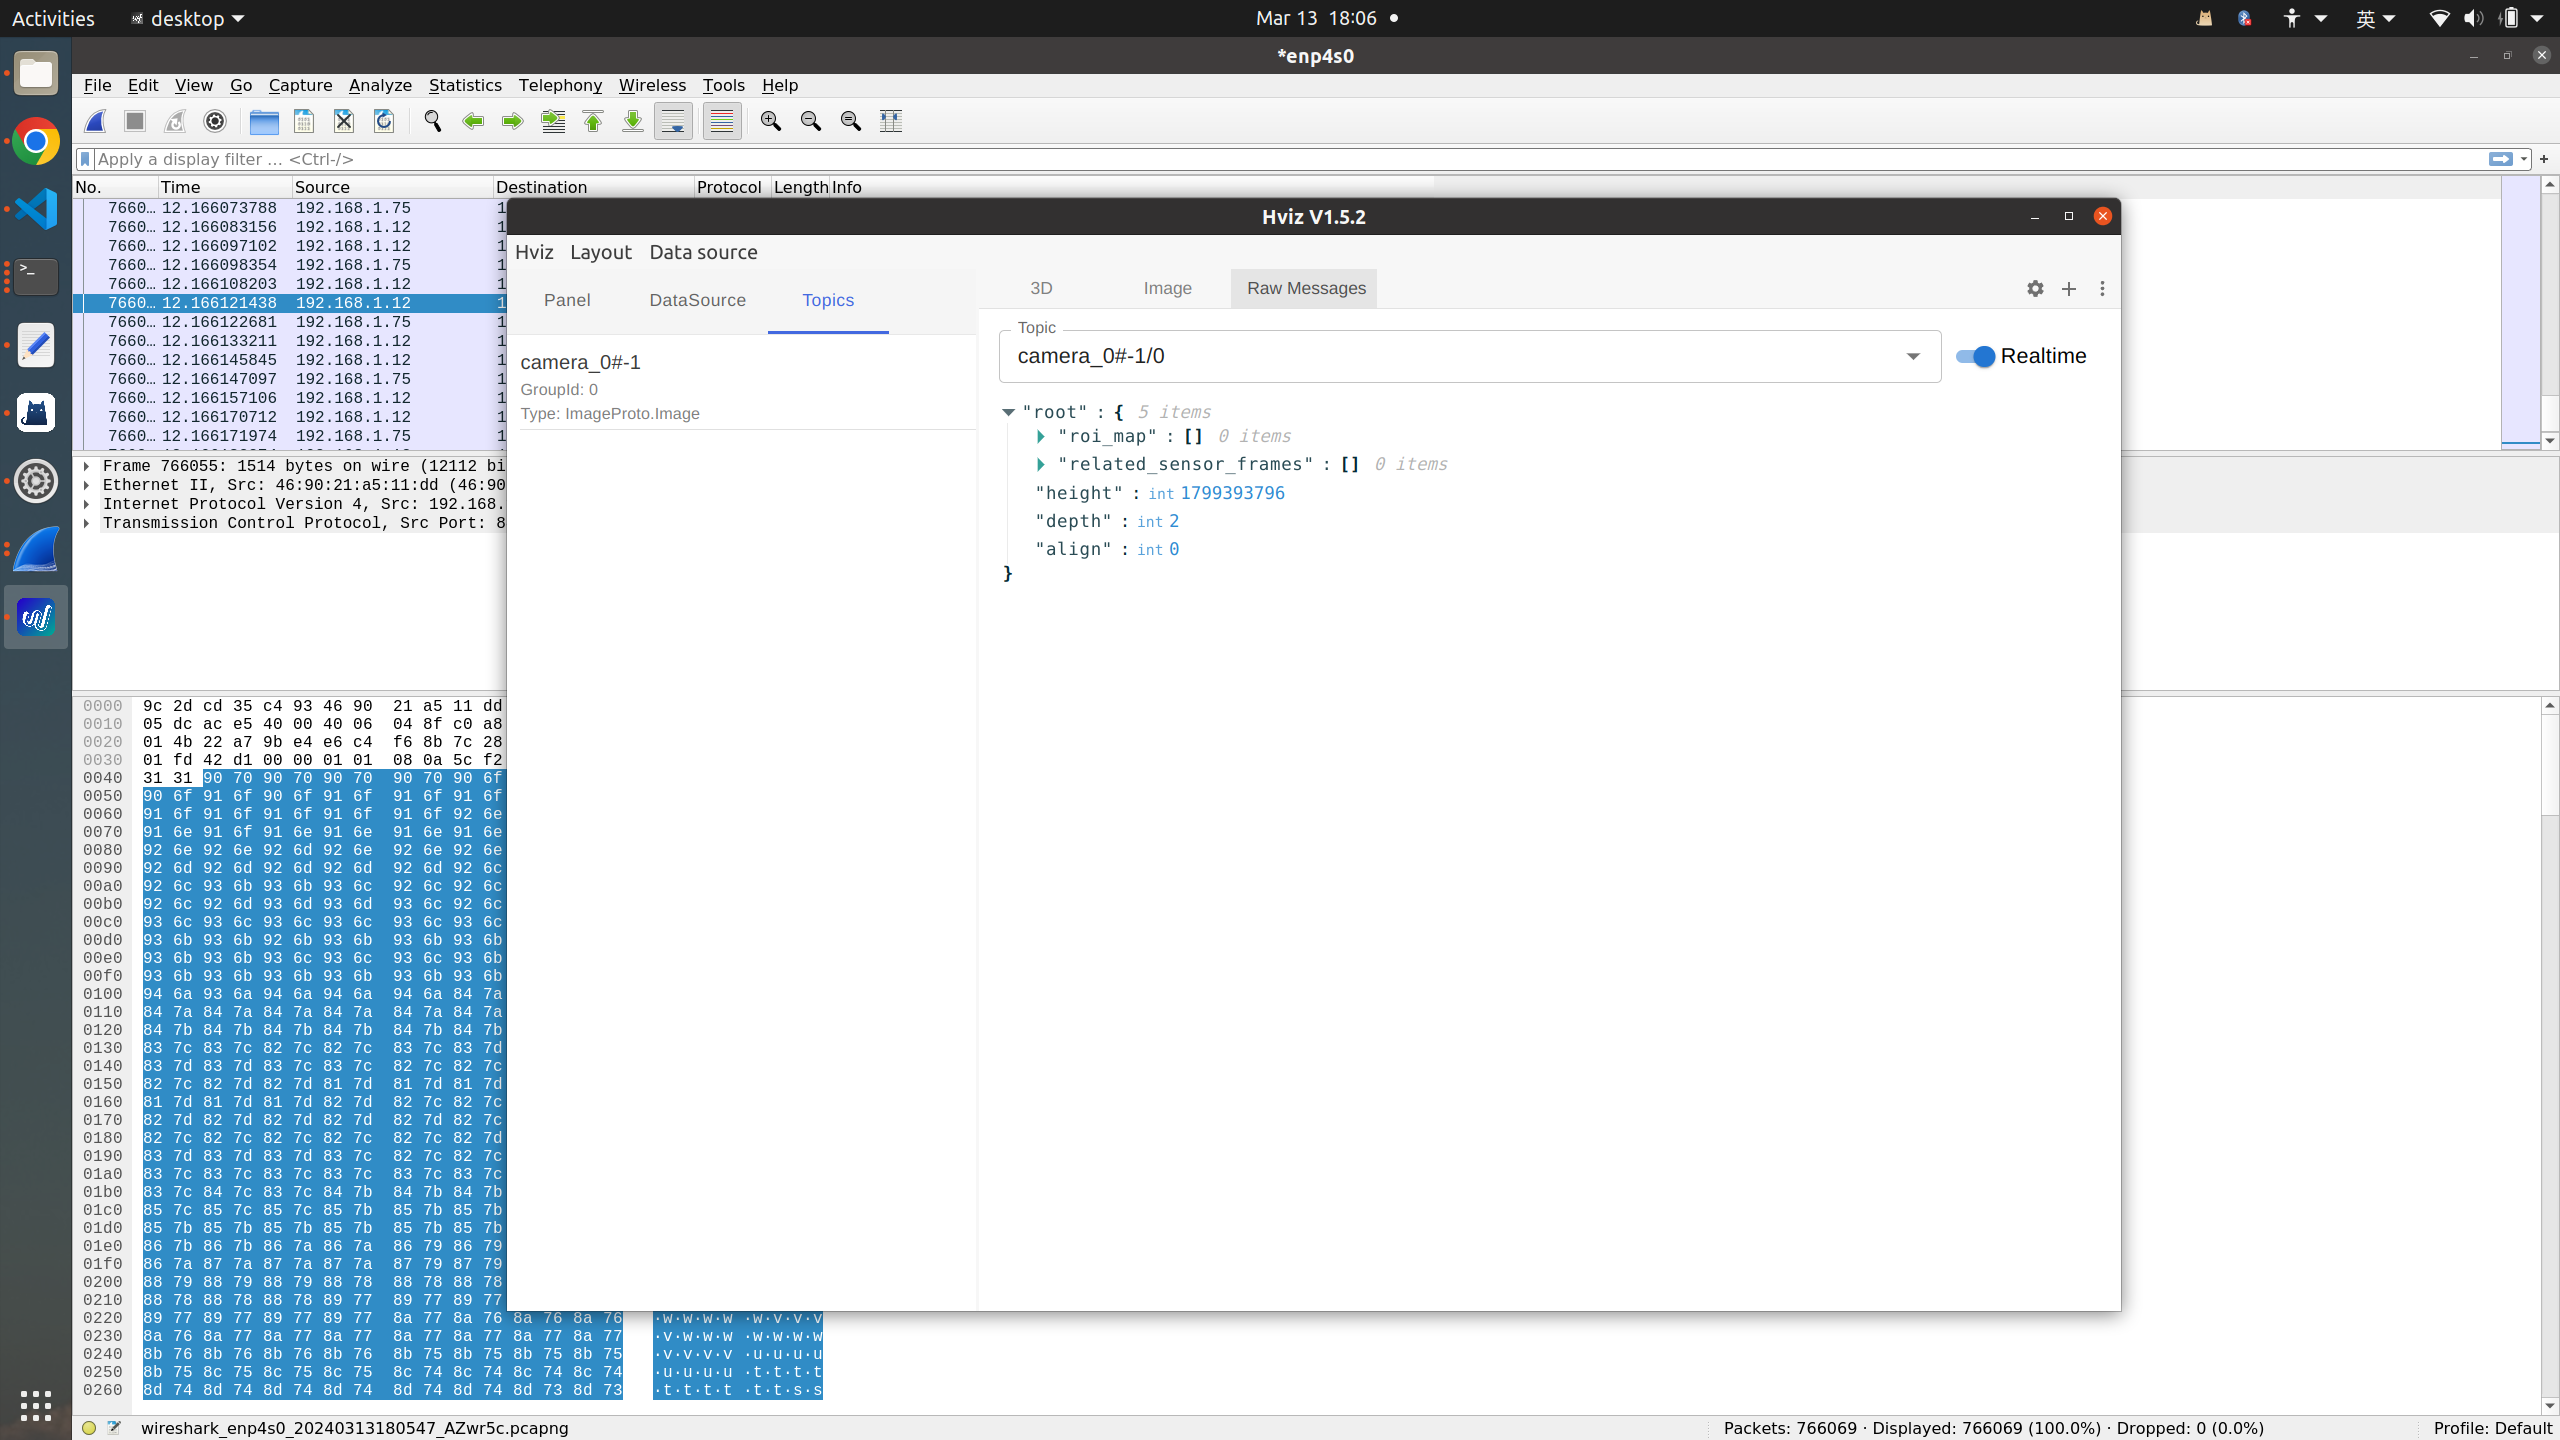The height and width of the screenshot is (1440, 2560).
Task: Collapse the root JSON node
Action: click(1008, 412)
